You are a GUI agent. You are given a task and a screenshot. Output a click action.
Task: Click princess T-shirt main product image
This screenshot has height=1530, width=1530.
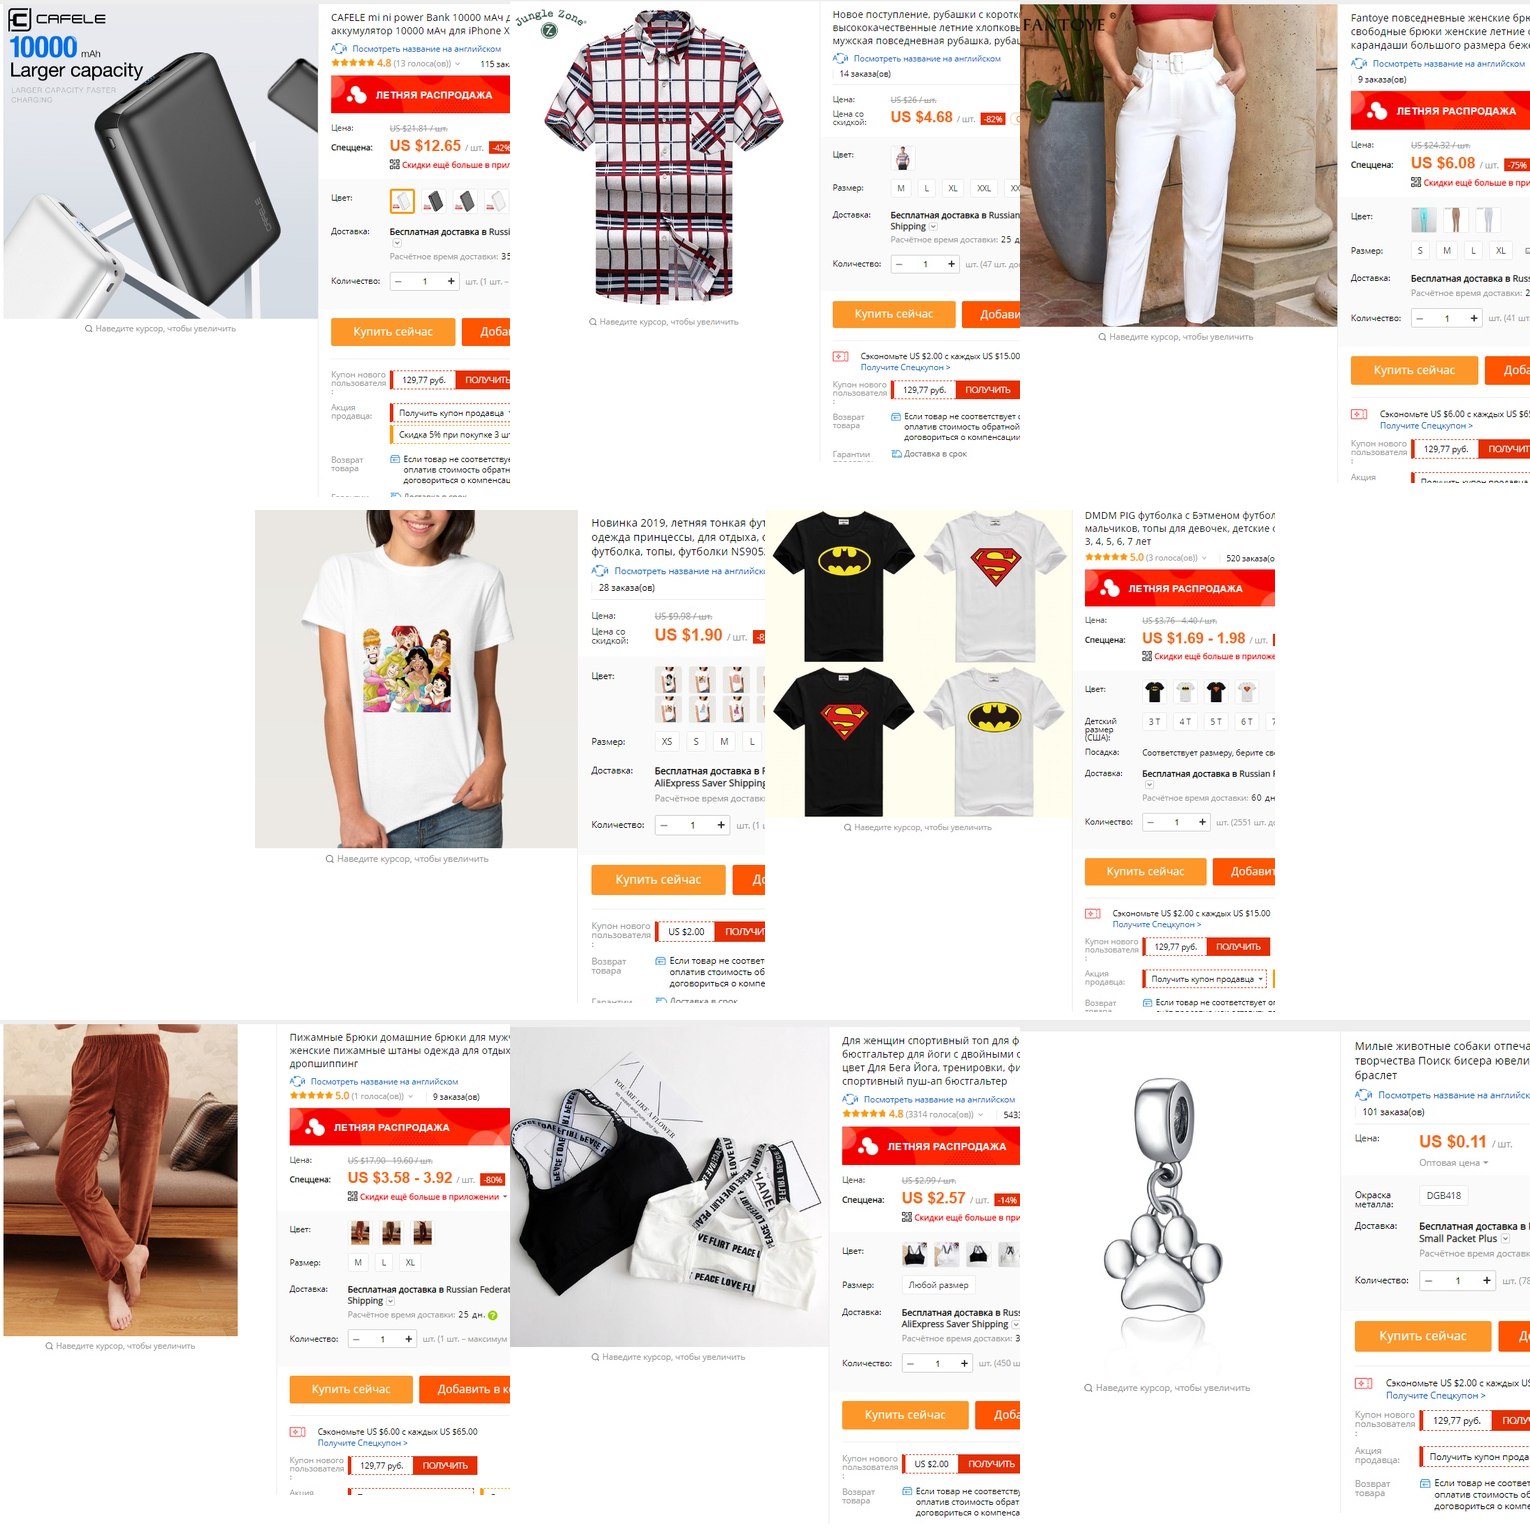[416, 679]
